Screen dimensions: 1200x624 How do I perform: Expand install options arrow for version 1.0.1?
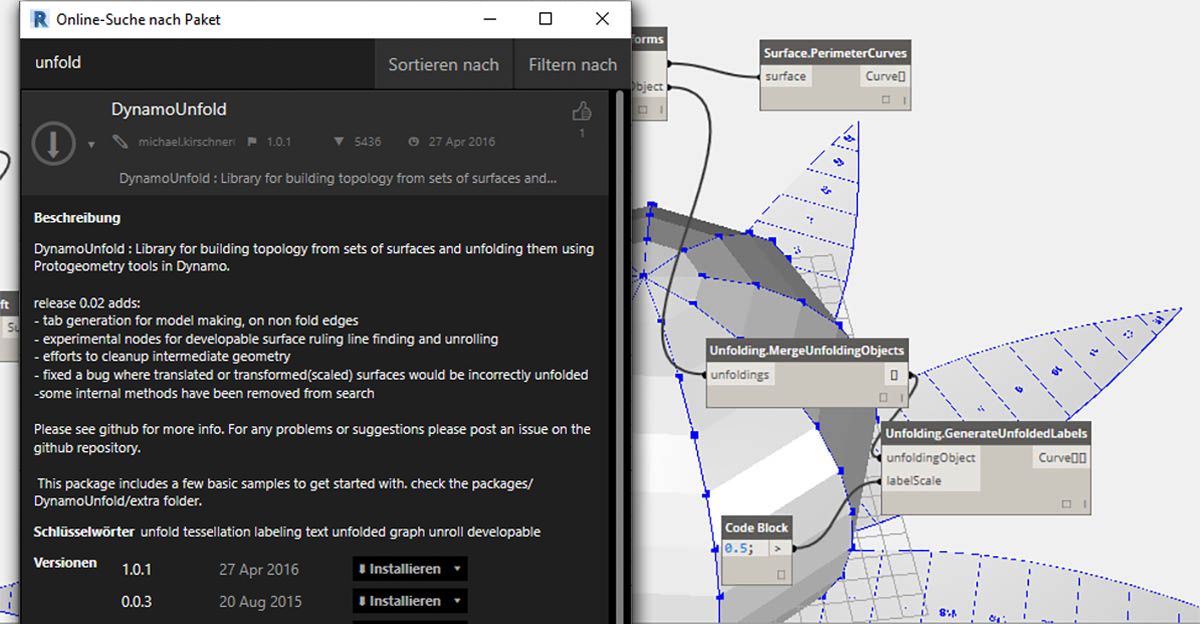click(x=457, y=569)
